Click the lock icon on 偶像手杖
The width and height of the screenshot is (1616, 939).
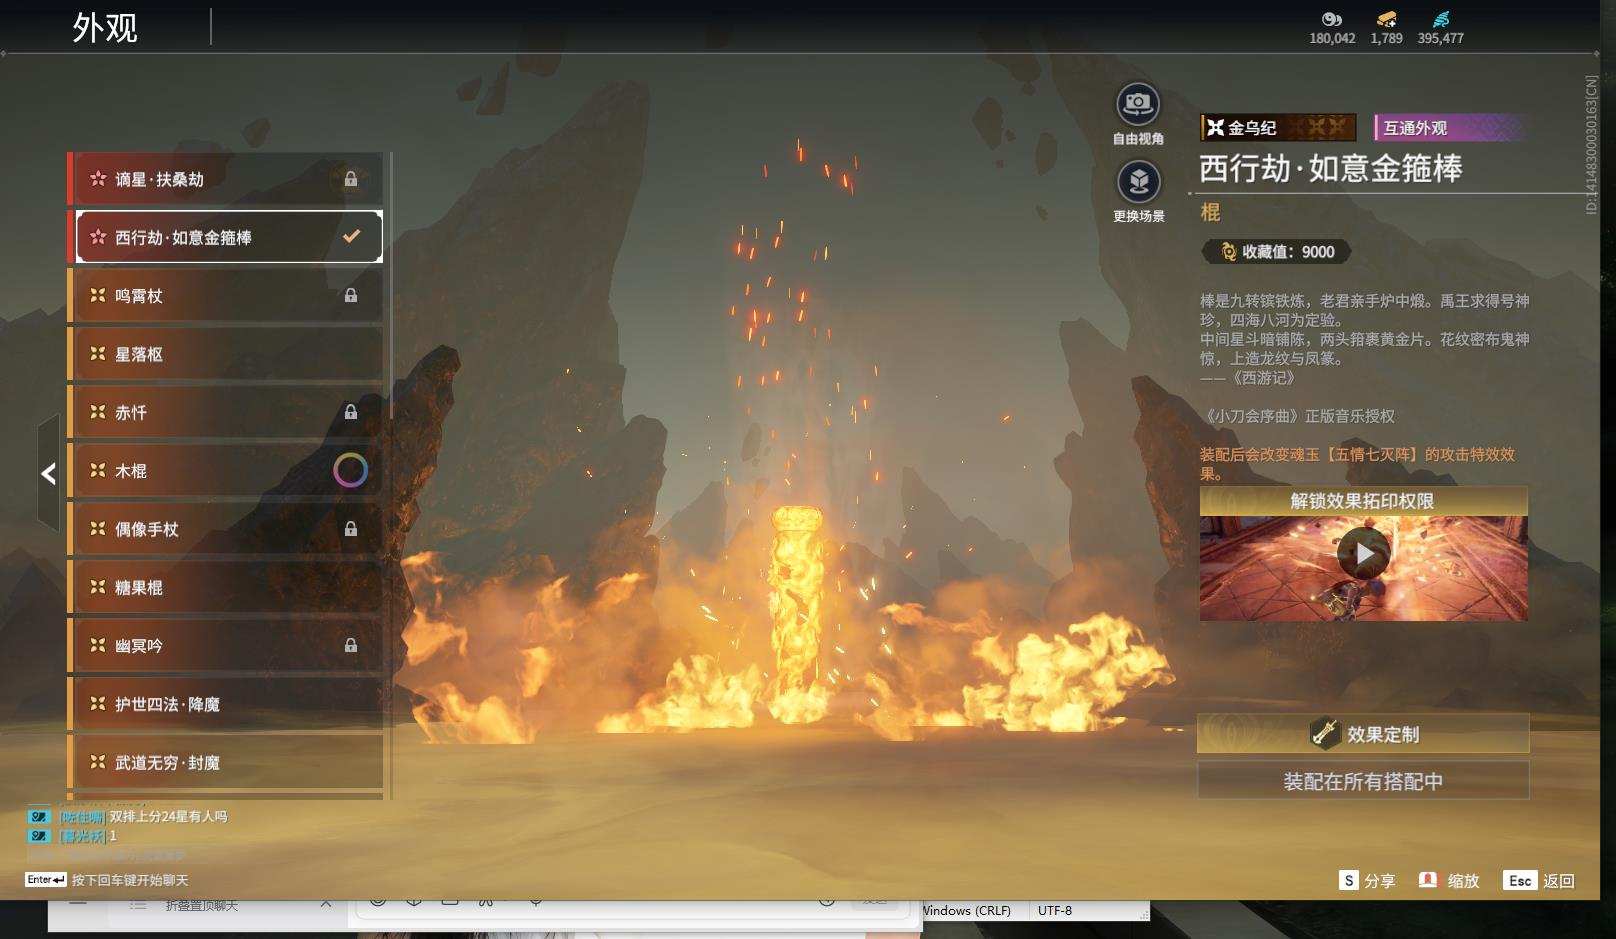tap(351, 529)
